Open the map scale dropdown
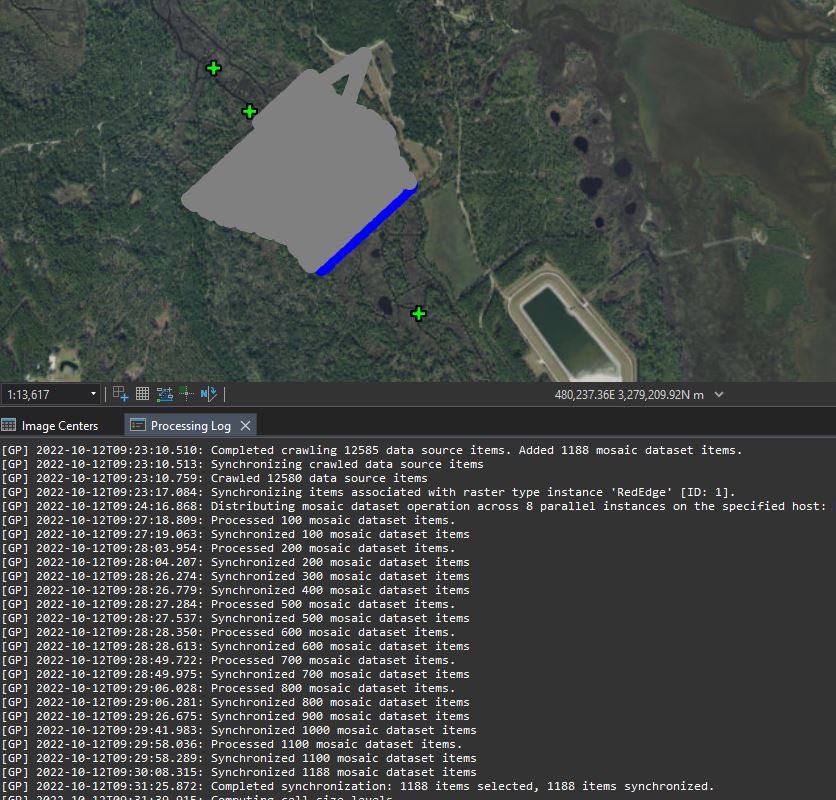The height and width of the screenshot is (800, 836). pos(93,393)
